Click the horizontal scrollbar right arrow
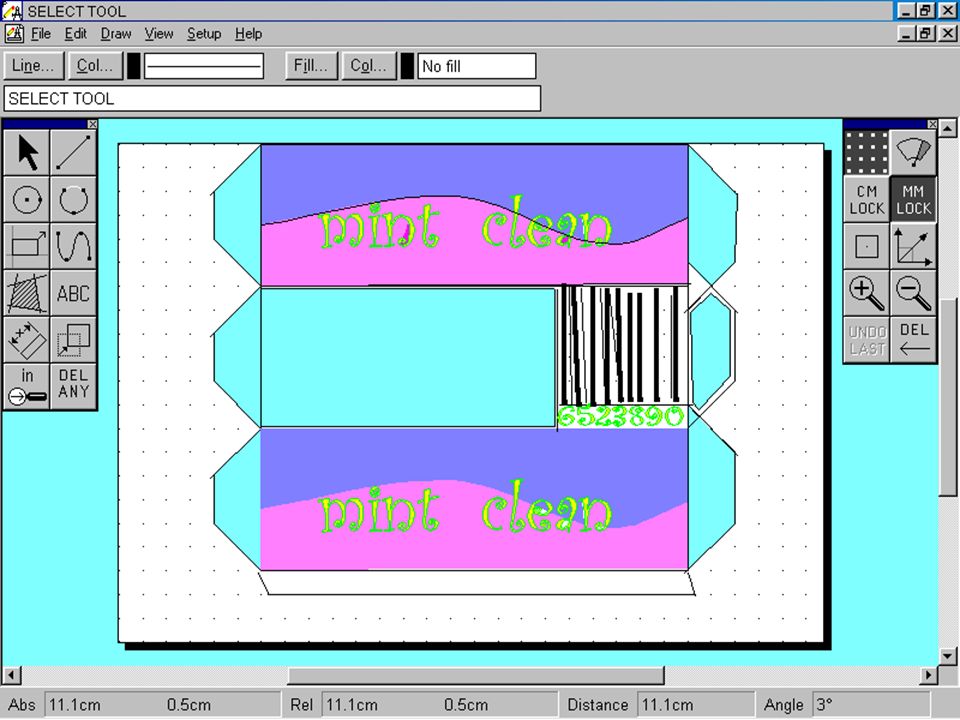960x720 pixels. click(929, 675)
